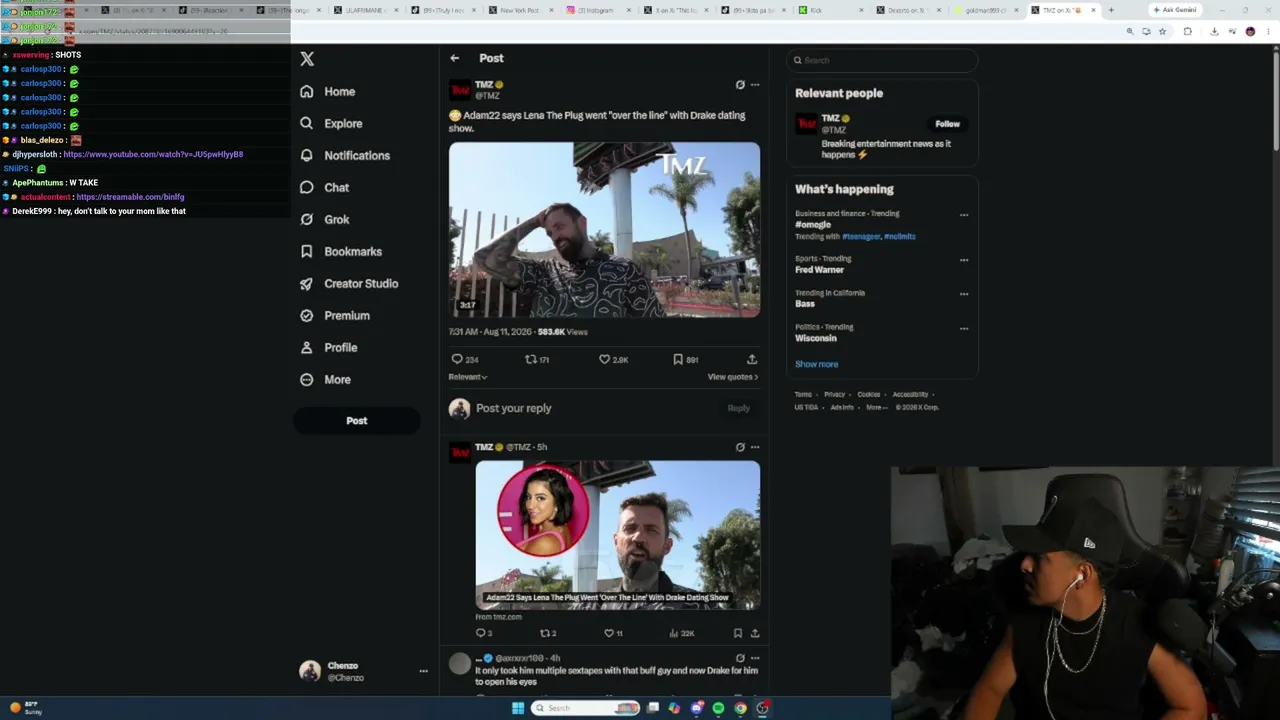Viewport: 1280px width, 720px height.
Task: Open the streamable.com link in chat
Action: (130, 197)
